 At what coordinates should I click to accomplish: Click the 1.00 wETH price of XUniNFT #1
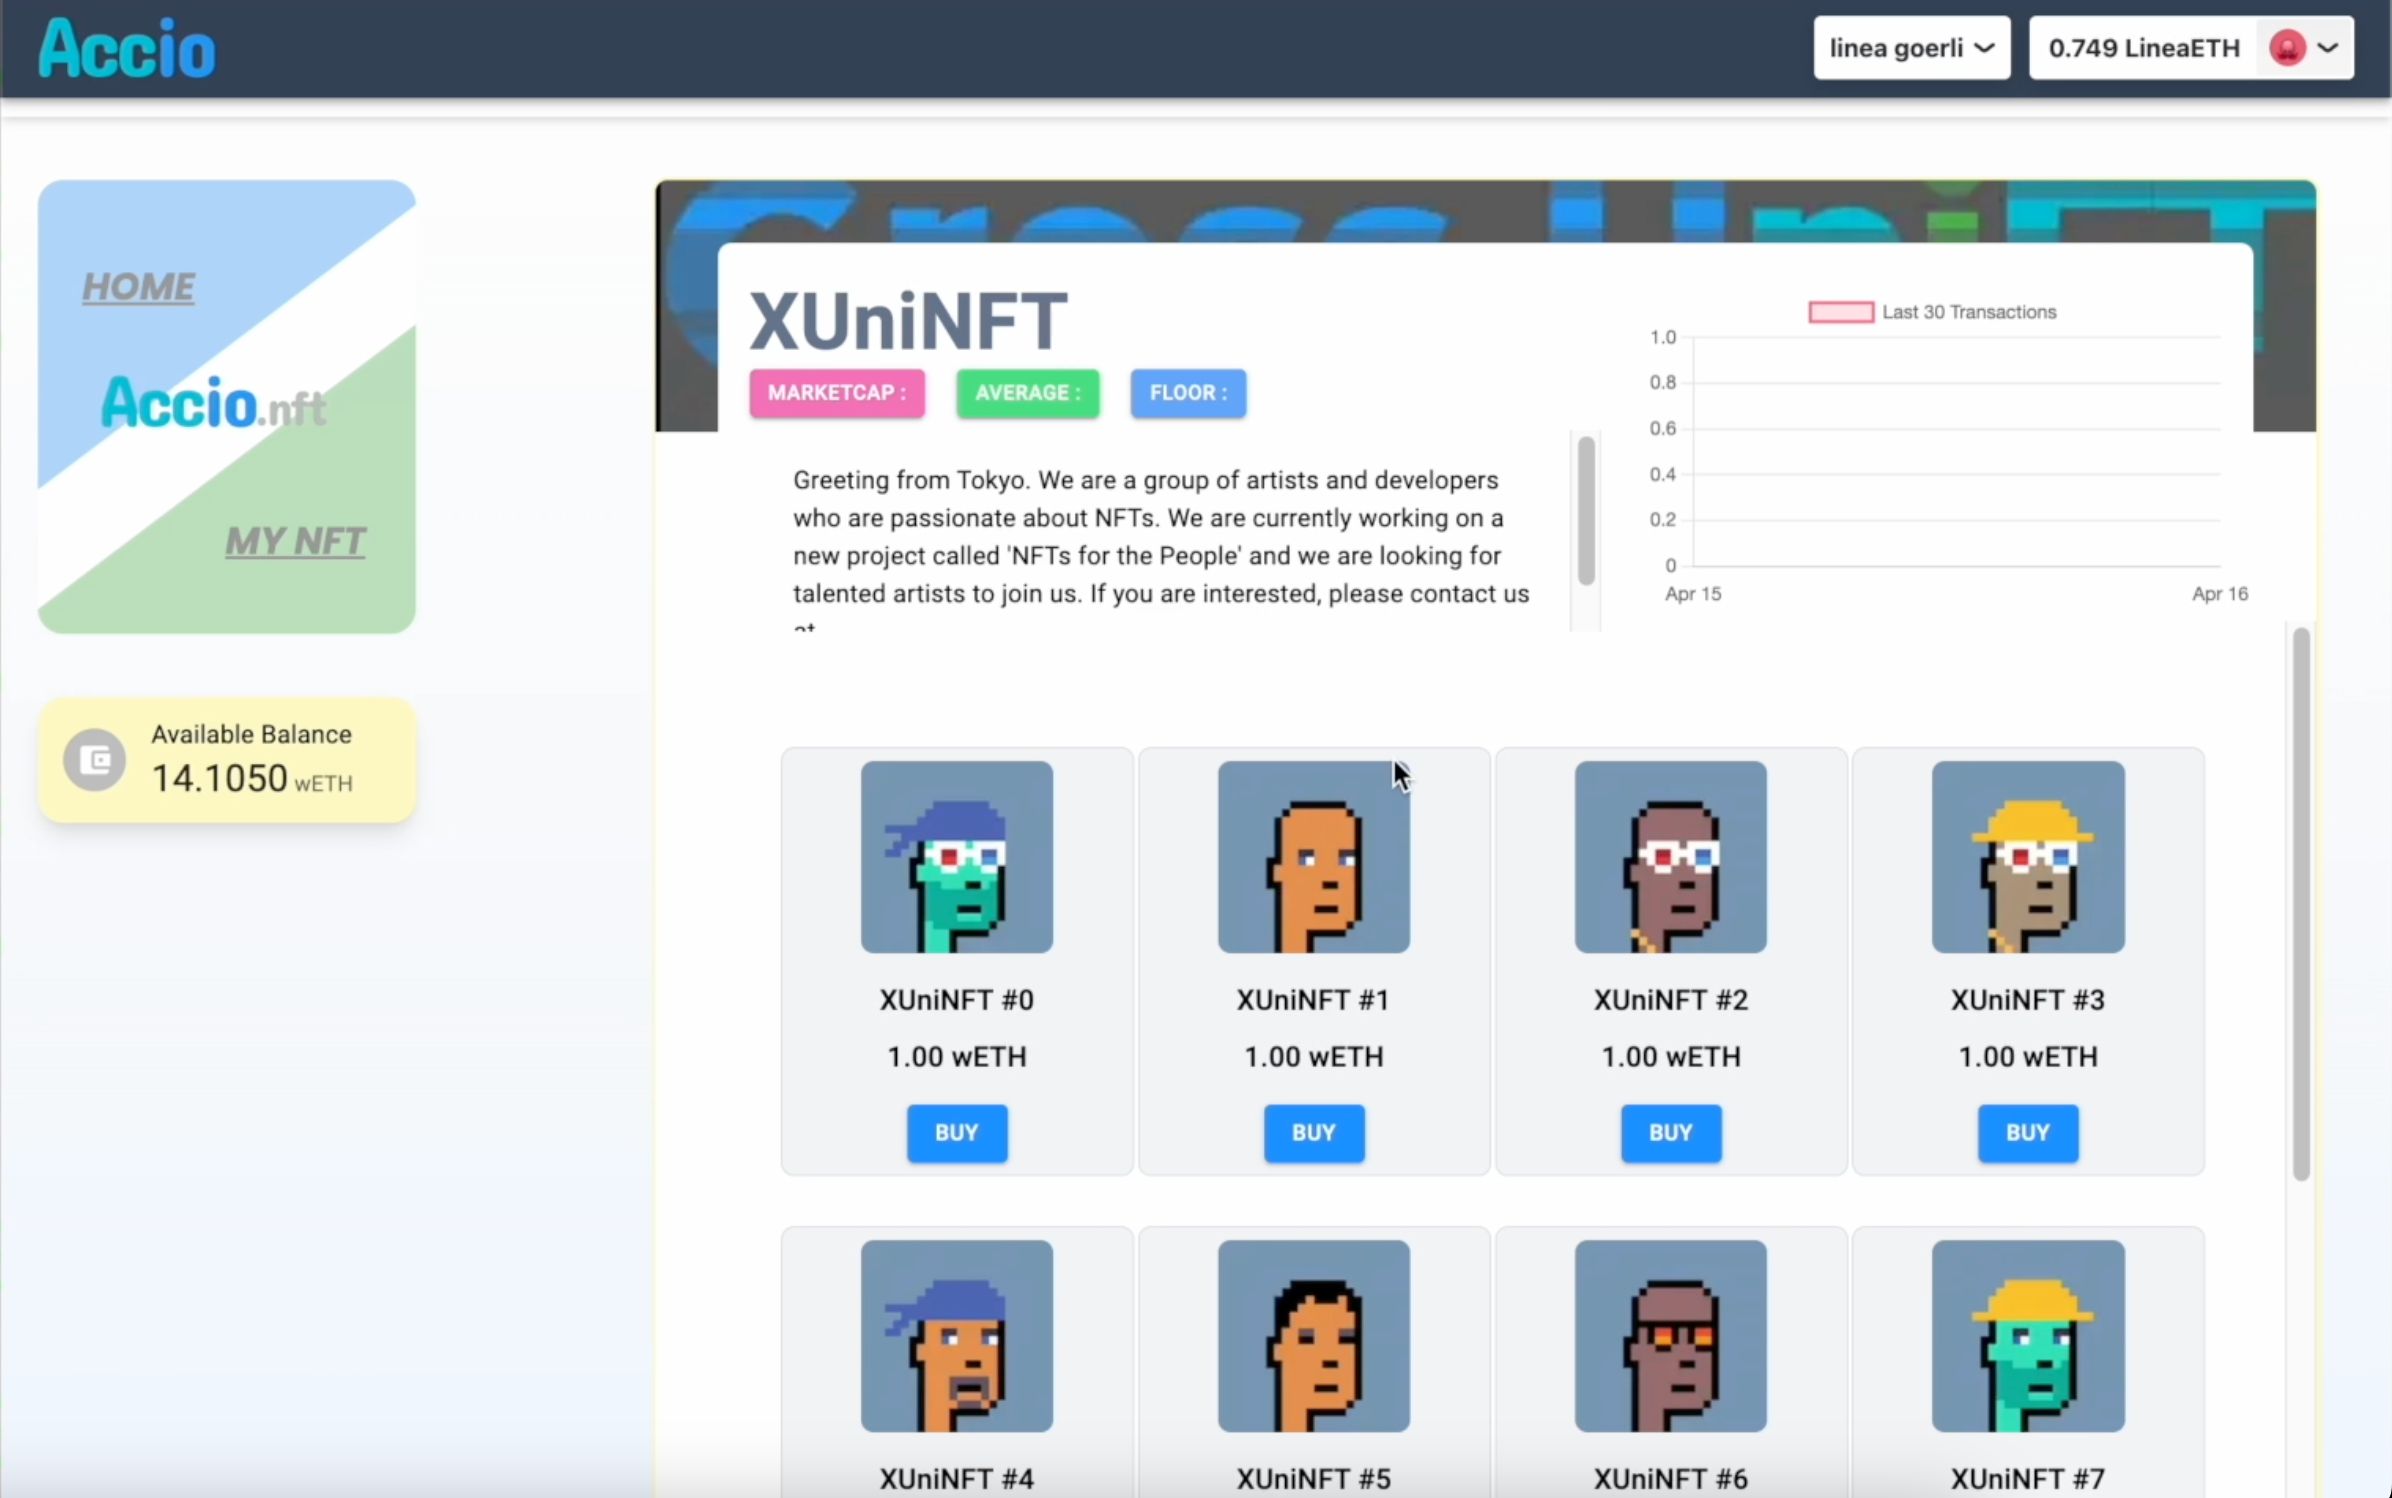click(x=1314, y=1057)
